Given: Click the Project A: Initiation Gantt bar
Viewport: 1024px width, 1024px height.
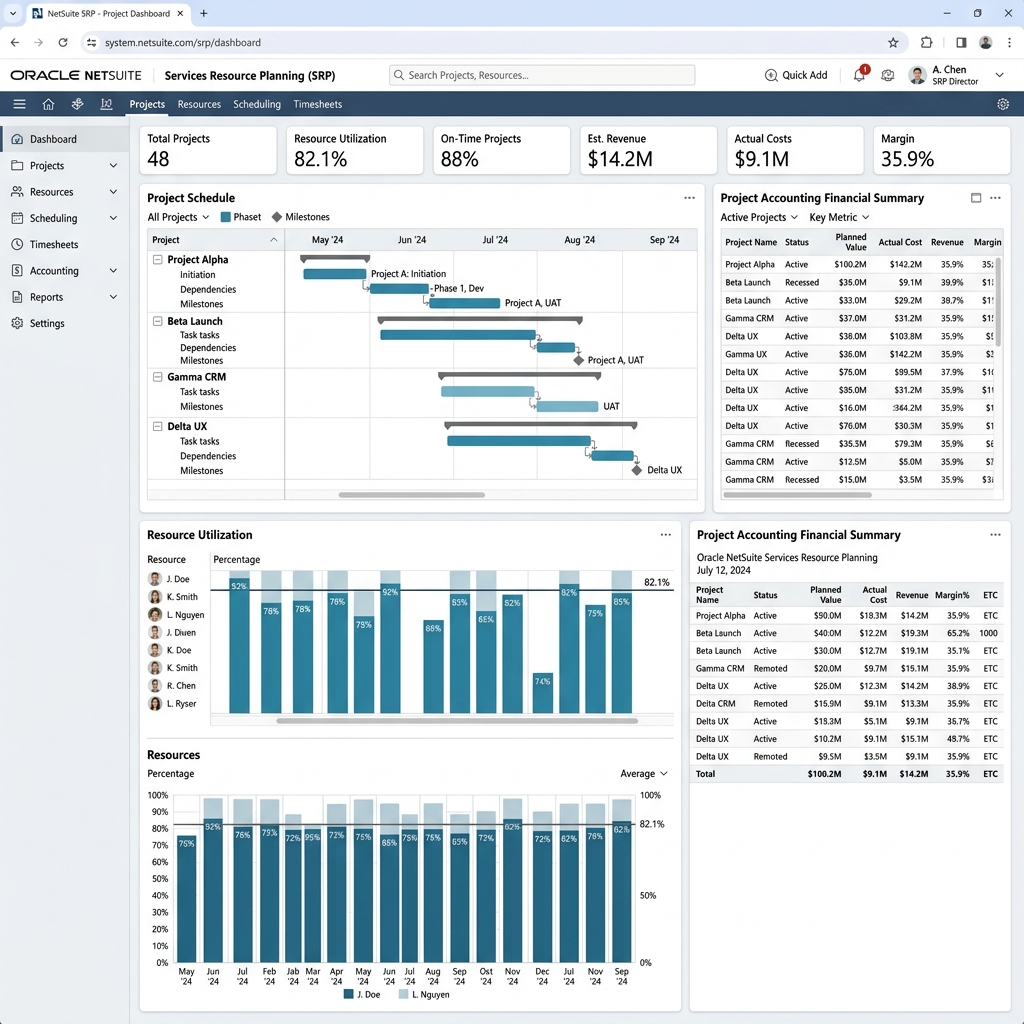Looking at the screenshot, I should pos(334,274).
